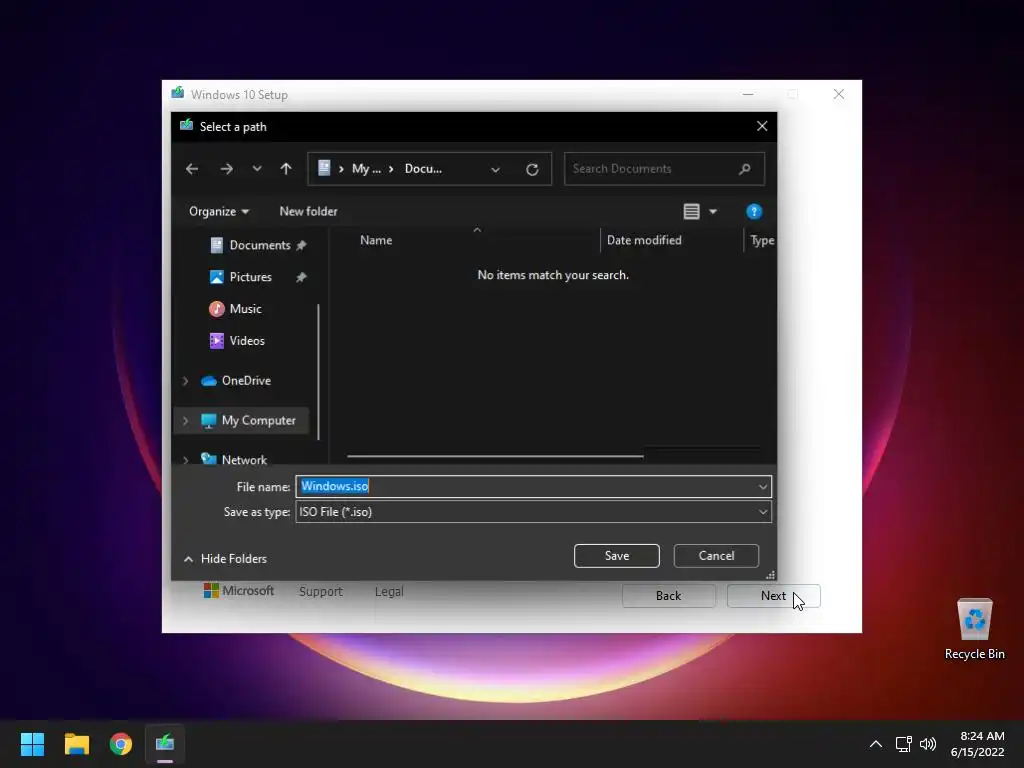Launch Google Chrome from the taskbar

121,744
